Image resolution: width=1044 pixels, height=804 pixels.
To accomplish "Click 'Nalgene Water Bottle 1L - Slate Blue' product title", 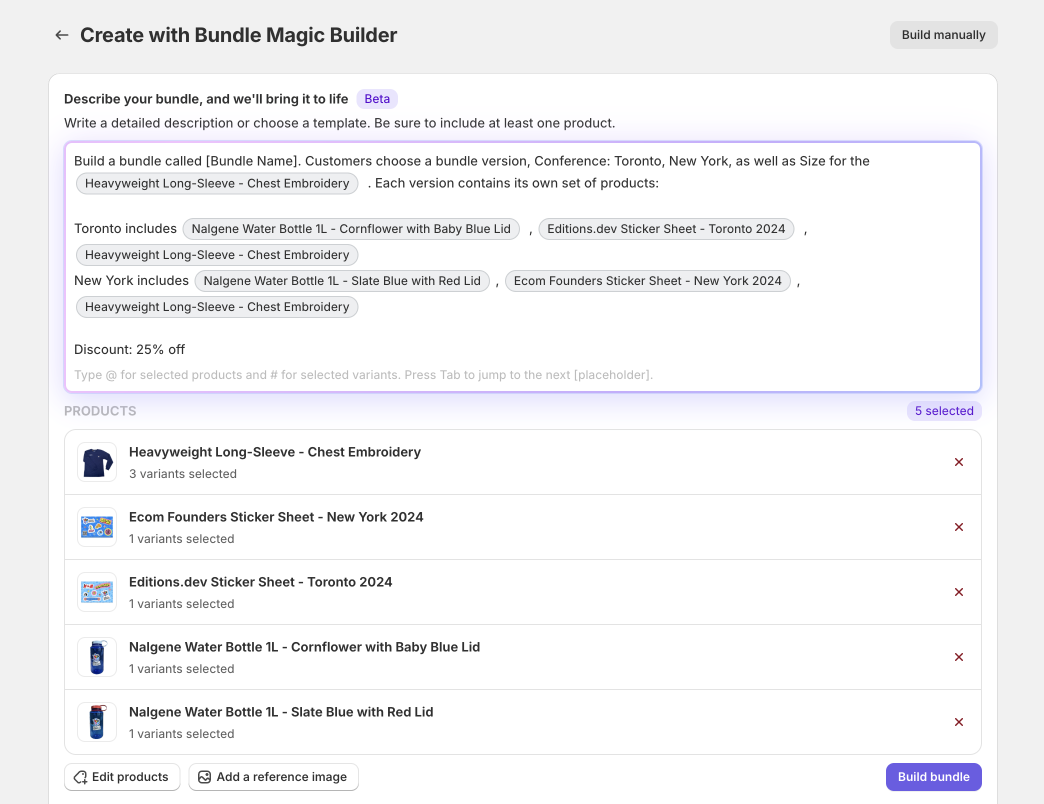I will [x=281, y=712].
